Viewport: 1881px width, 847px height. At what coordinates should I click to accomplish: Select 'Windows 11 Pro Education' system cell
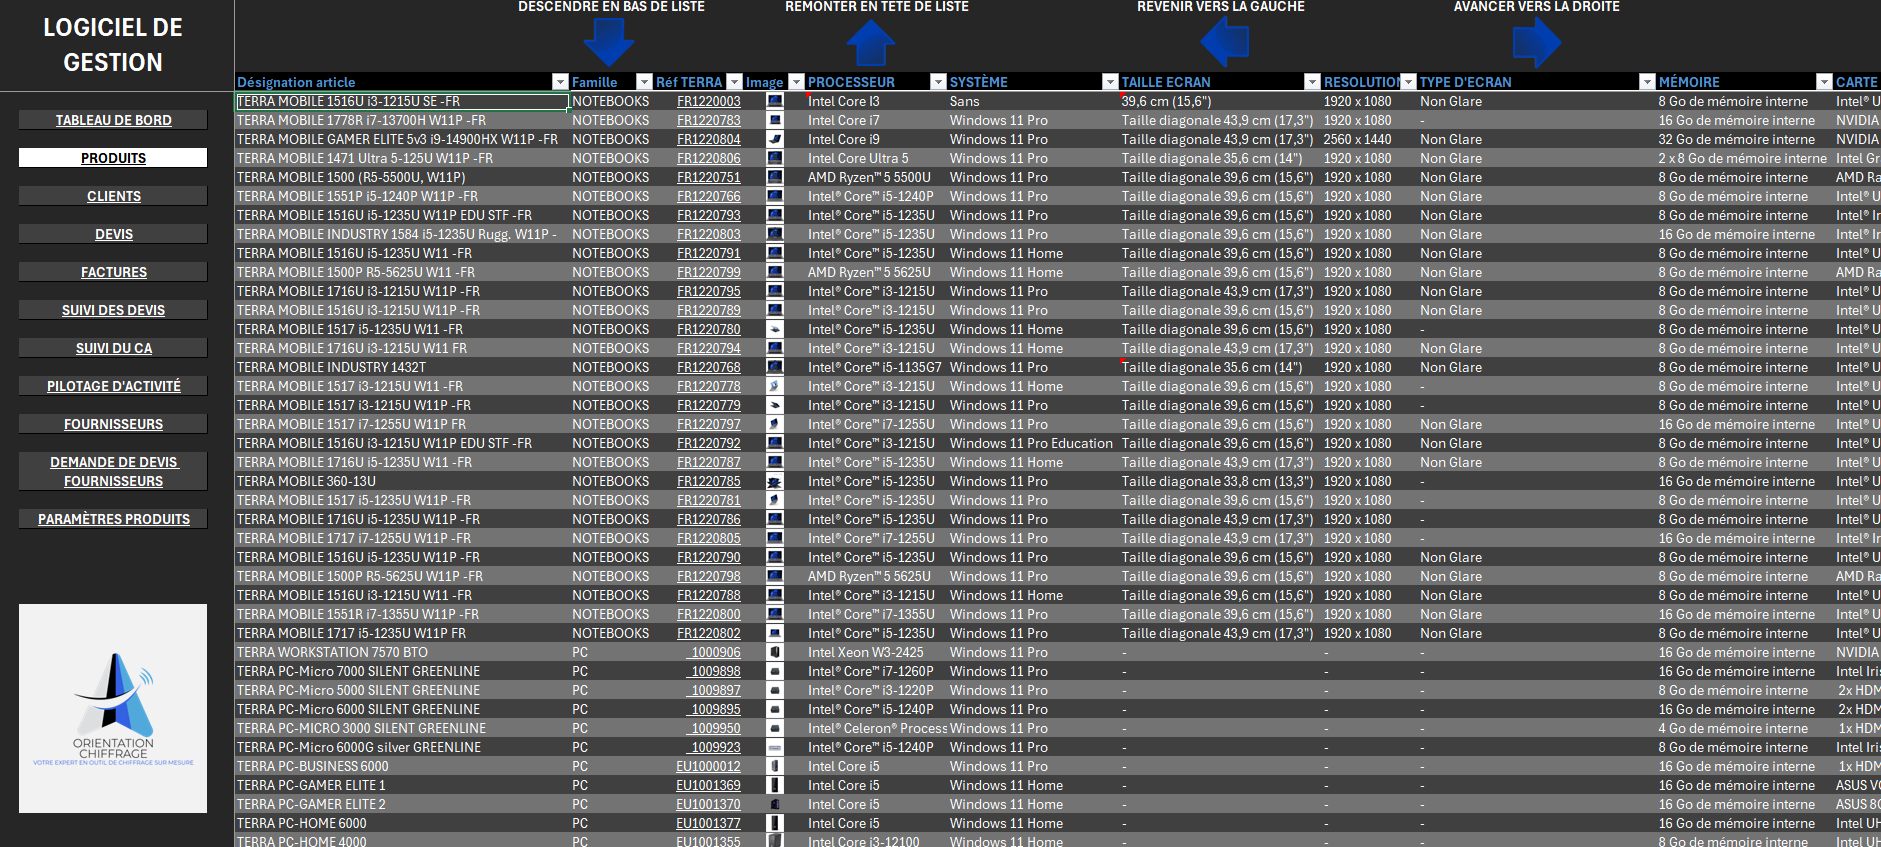pos(1033,443)
